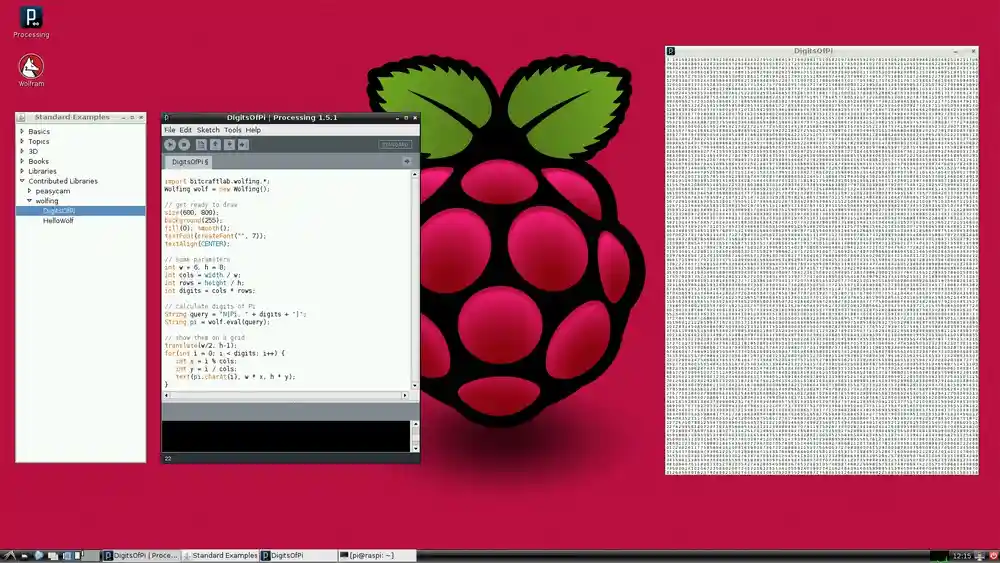This screenshot has height=563, width=1000.
Task: Click the Save sketch toolbar button
Action: coord(230,145)
